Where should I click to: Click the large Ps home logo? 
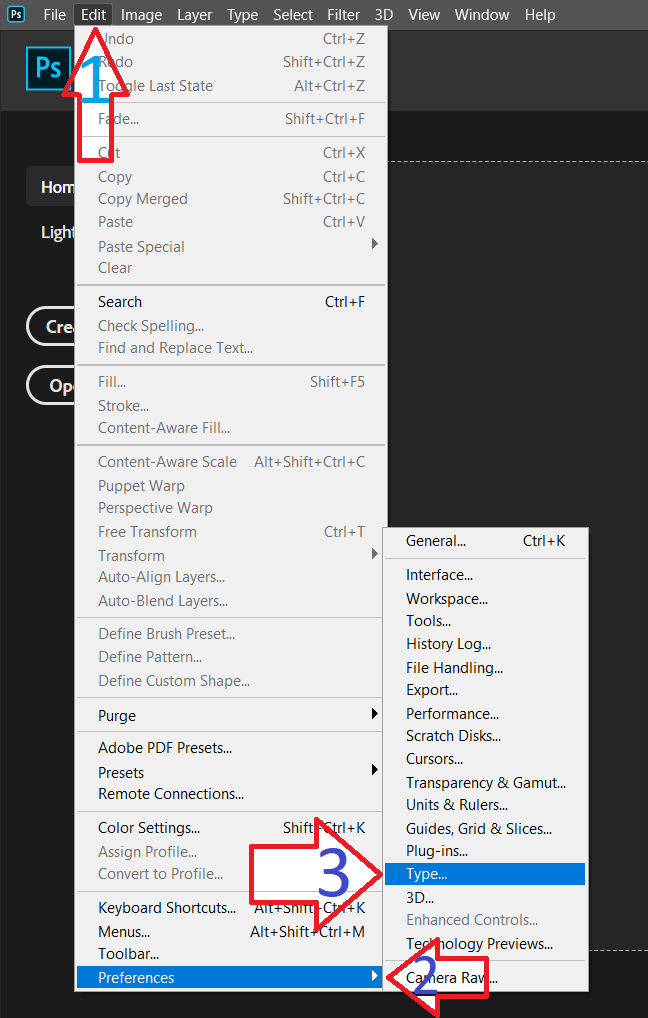48,68
